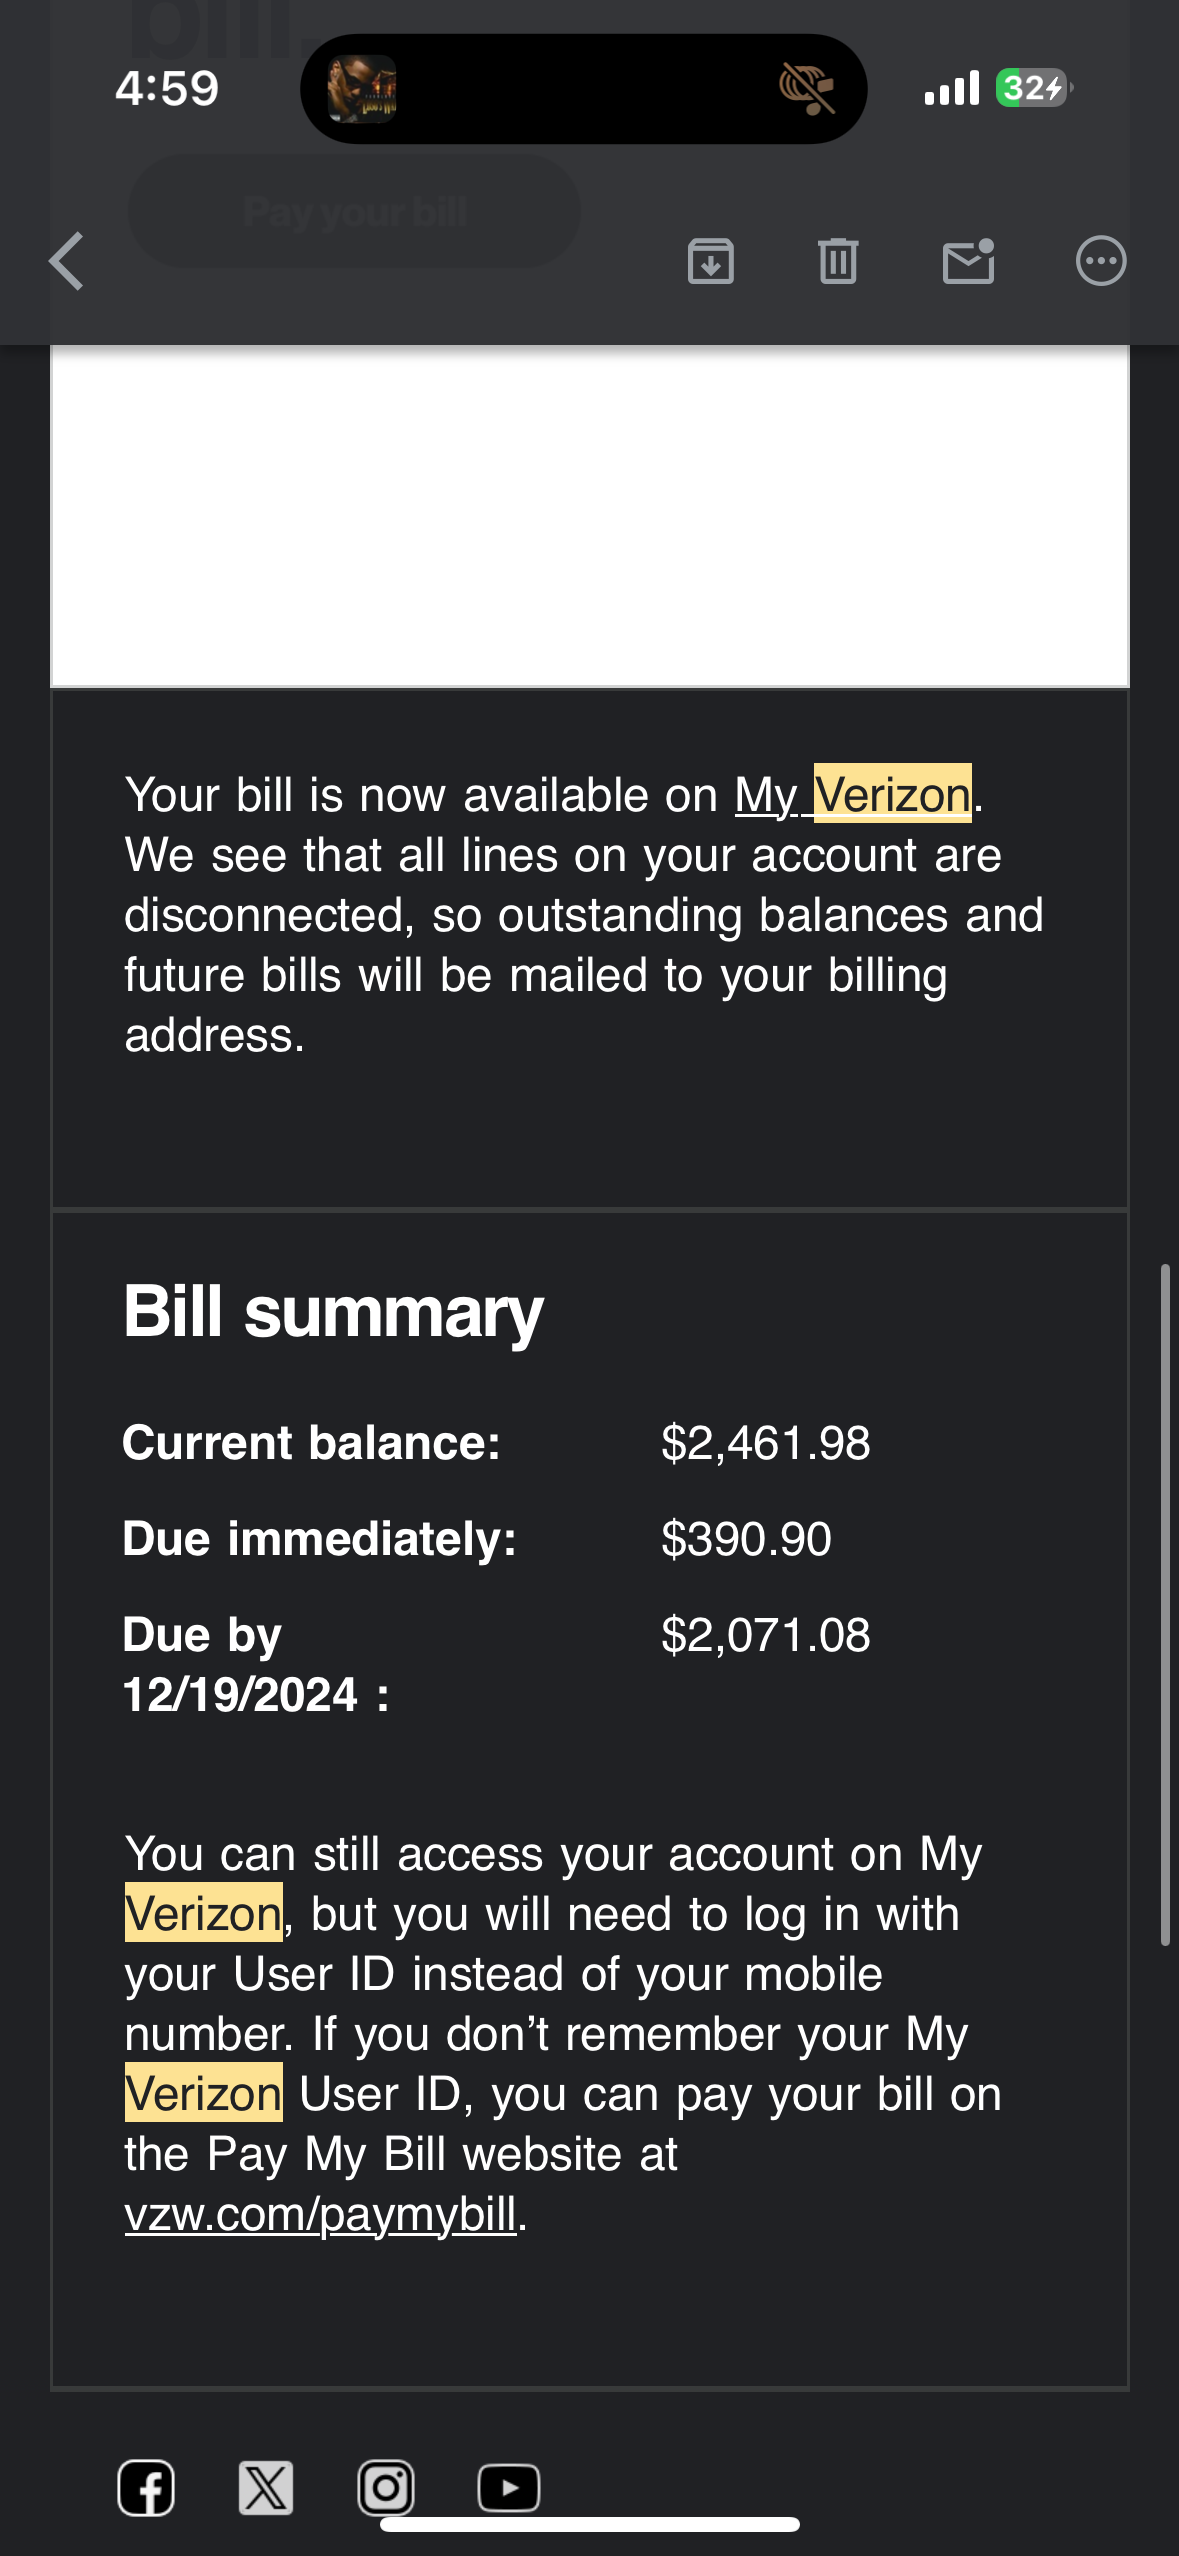Open Verizon YouTube icon
Image resolution: width=1179 pixels, height=2556 pixels.
[x=509, y=2488]
